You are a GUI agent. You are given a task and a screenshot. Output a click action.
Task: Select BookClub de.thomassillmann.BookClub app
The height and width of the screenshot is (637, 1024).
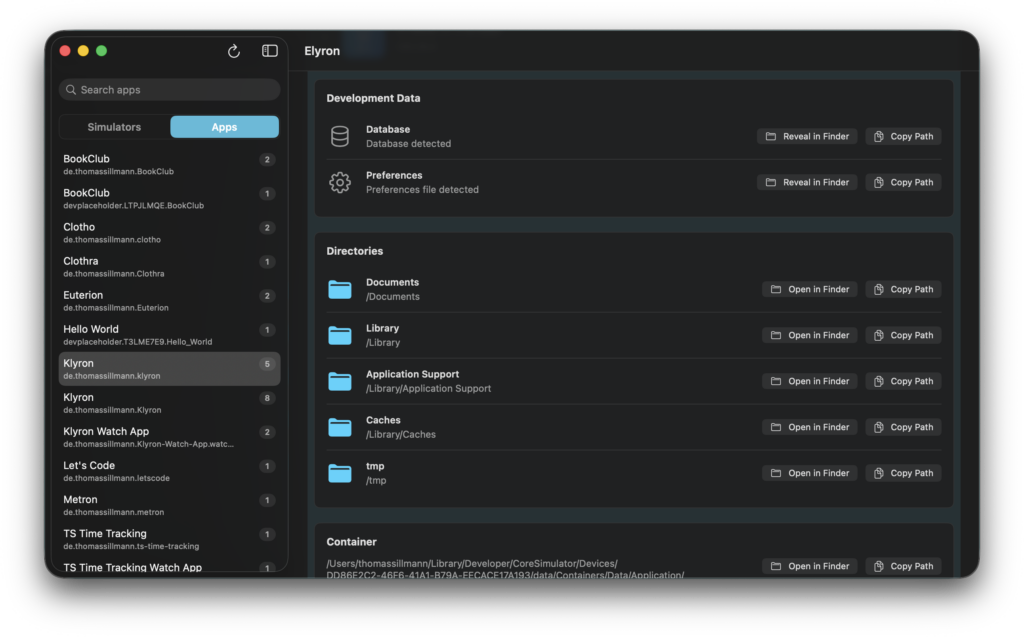(169, 165)
